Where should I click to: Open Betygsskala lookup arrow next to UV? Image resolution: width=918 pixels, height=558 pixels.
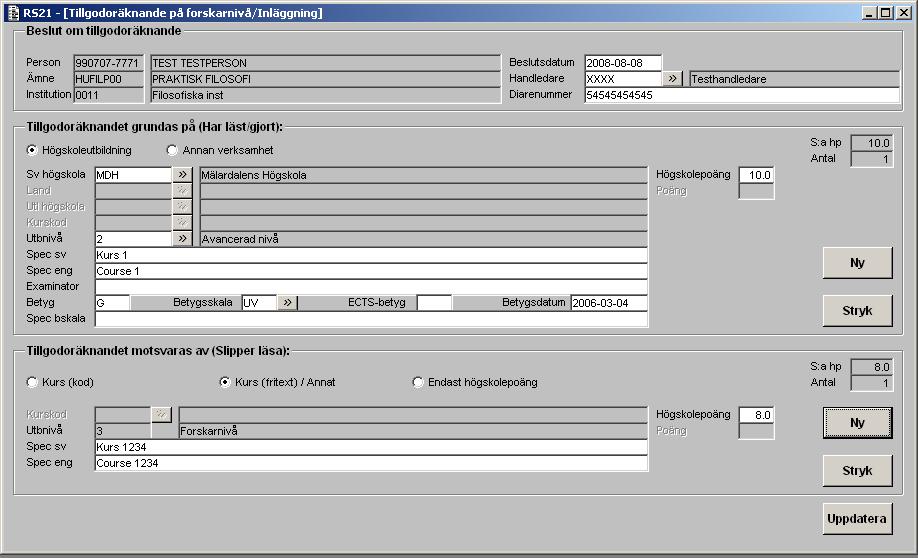287,303
